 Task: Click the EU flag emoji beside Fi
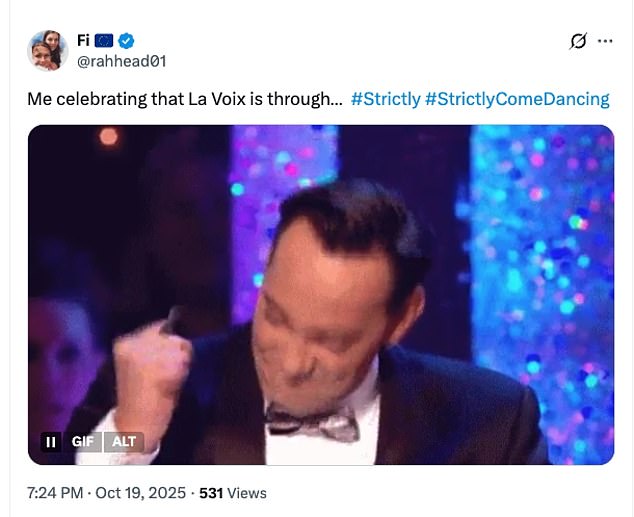click(x=105, y=40)
